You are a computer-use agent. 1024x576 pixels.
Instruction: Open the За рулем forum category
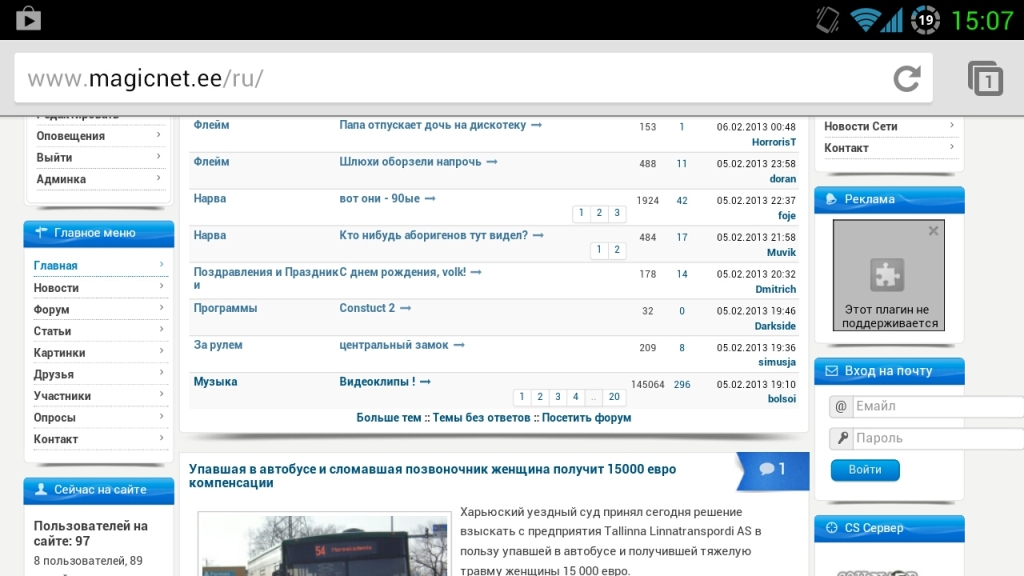217,345
